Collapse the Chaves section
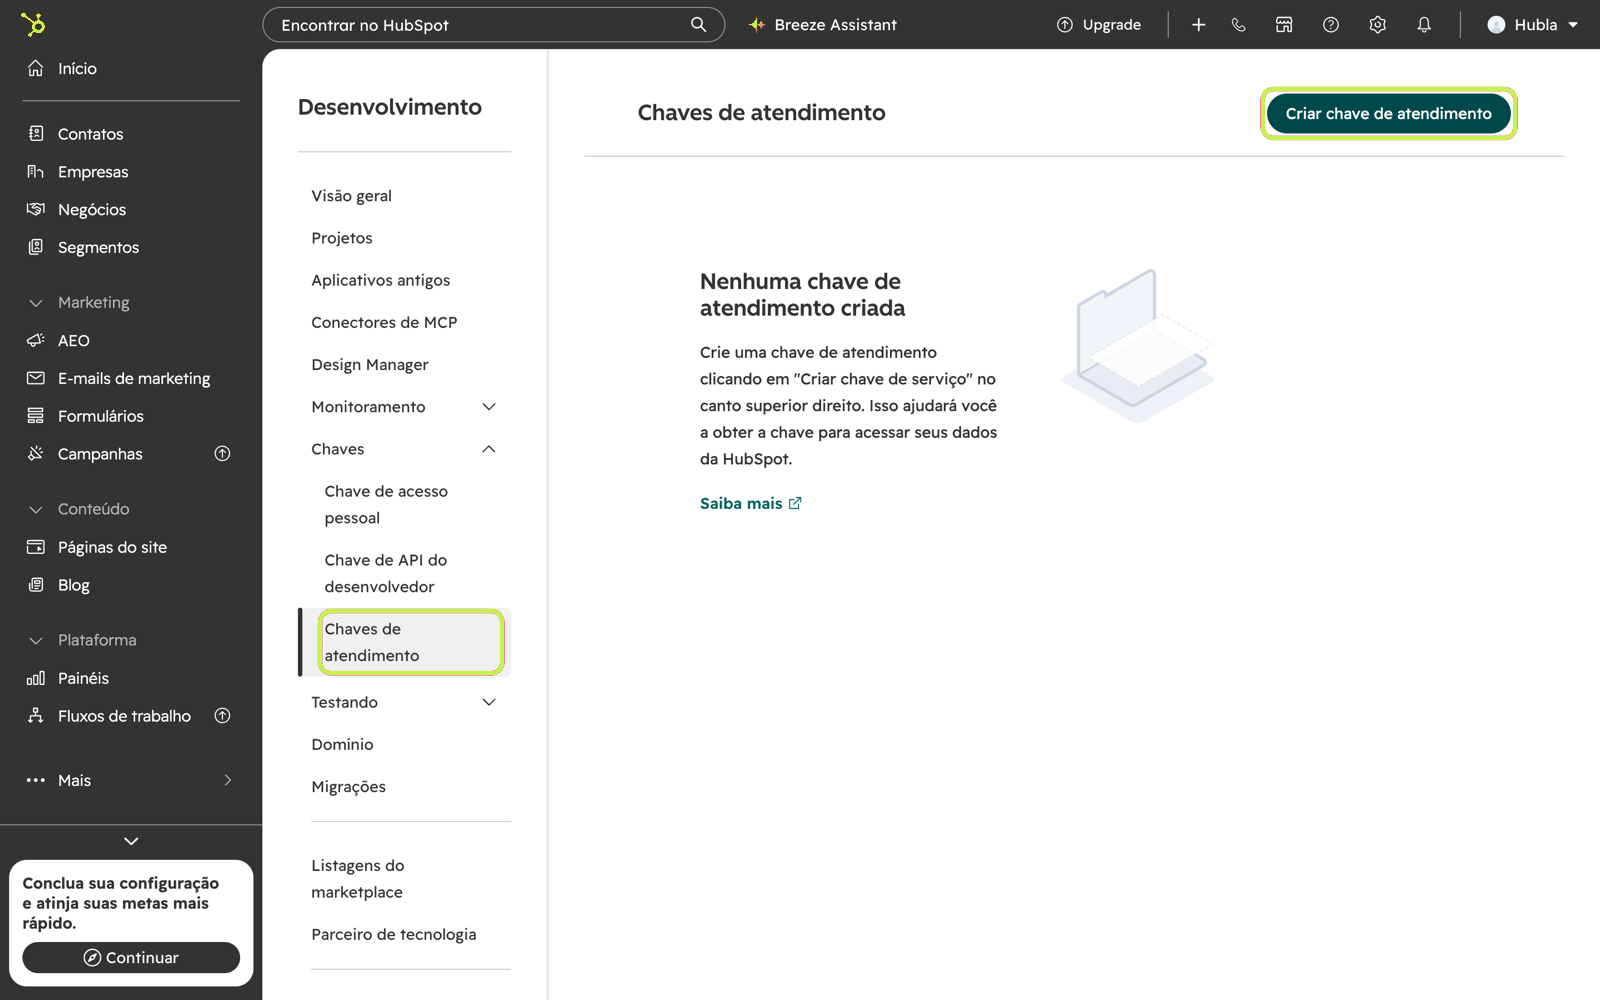 (404, 449)
